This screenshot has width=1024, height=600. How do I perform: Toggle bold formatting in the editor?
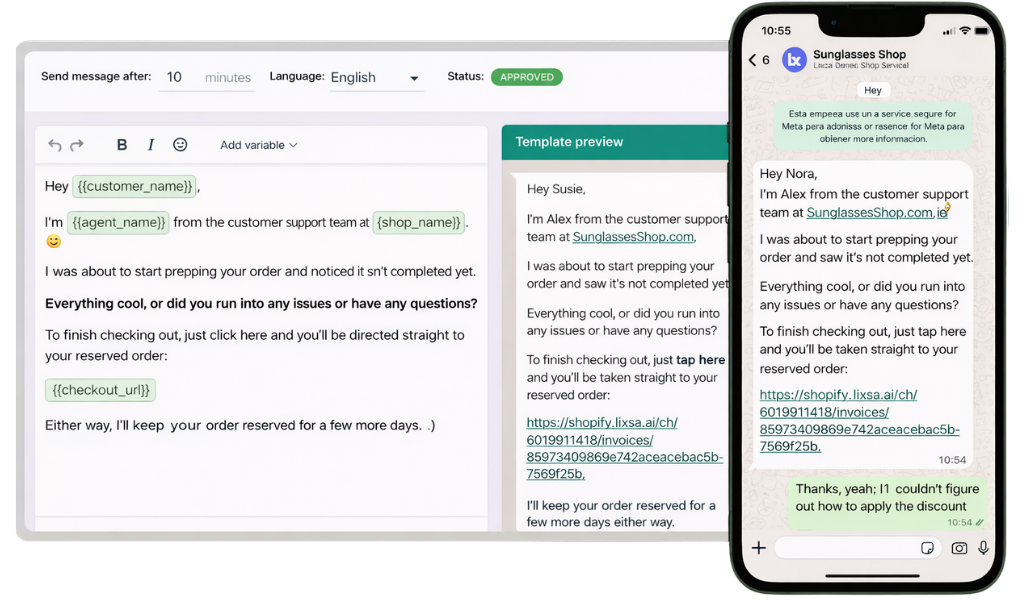(122, 145)
